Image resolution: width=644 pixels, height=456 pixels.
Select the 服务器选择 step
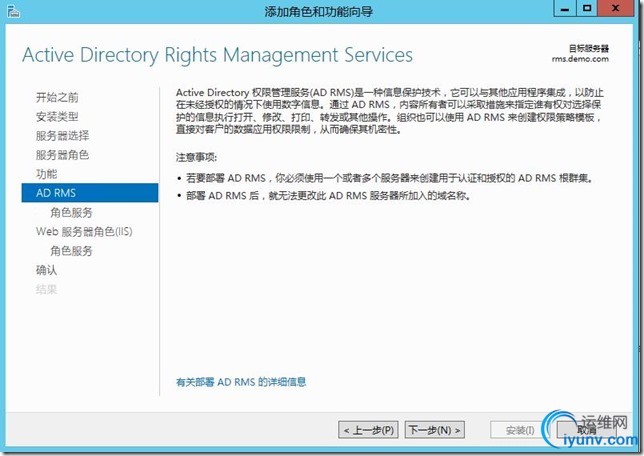(62, 136)
